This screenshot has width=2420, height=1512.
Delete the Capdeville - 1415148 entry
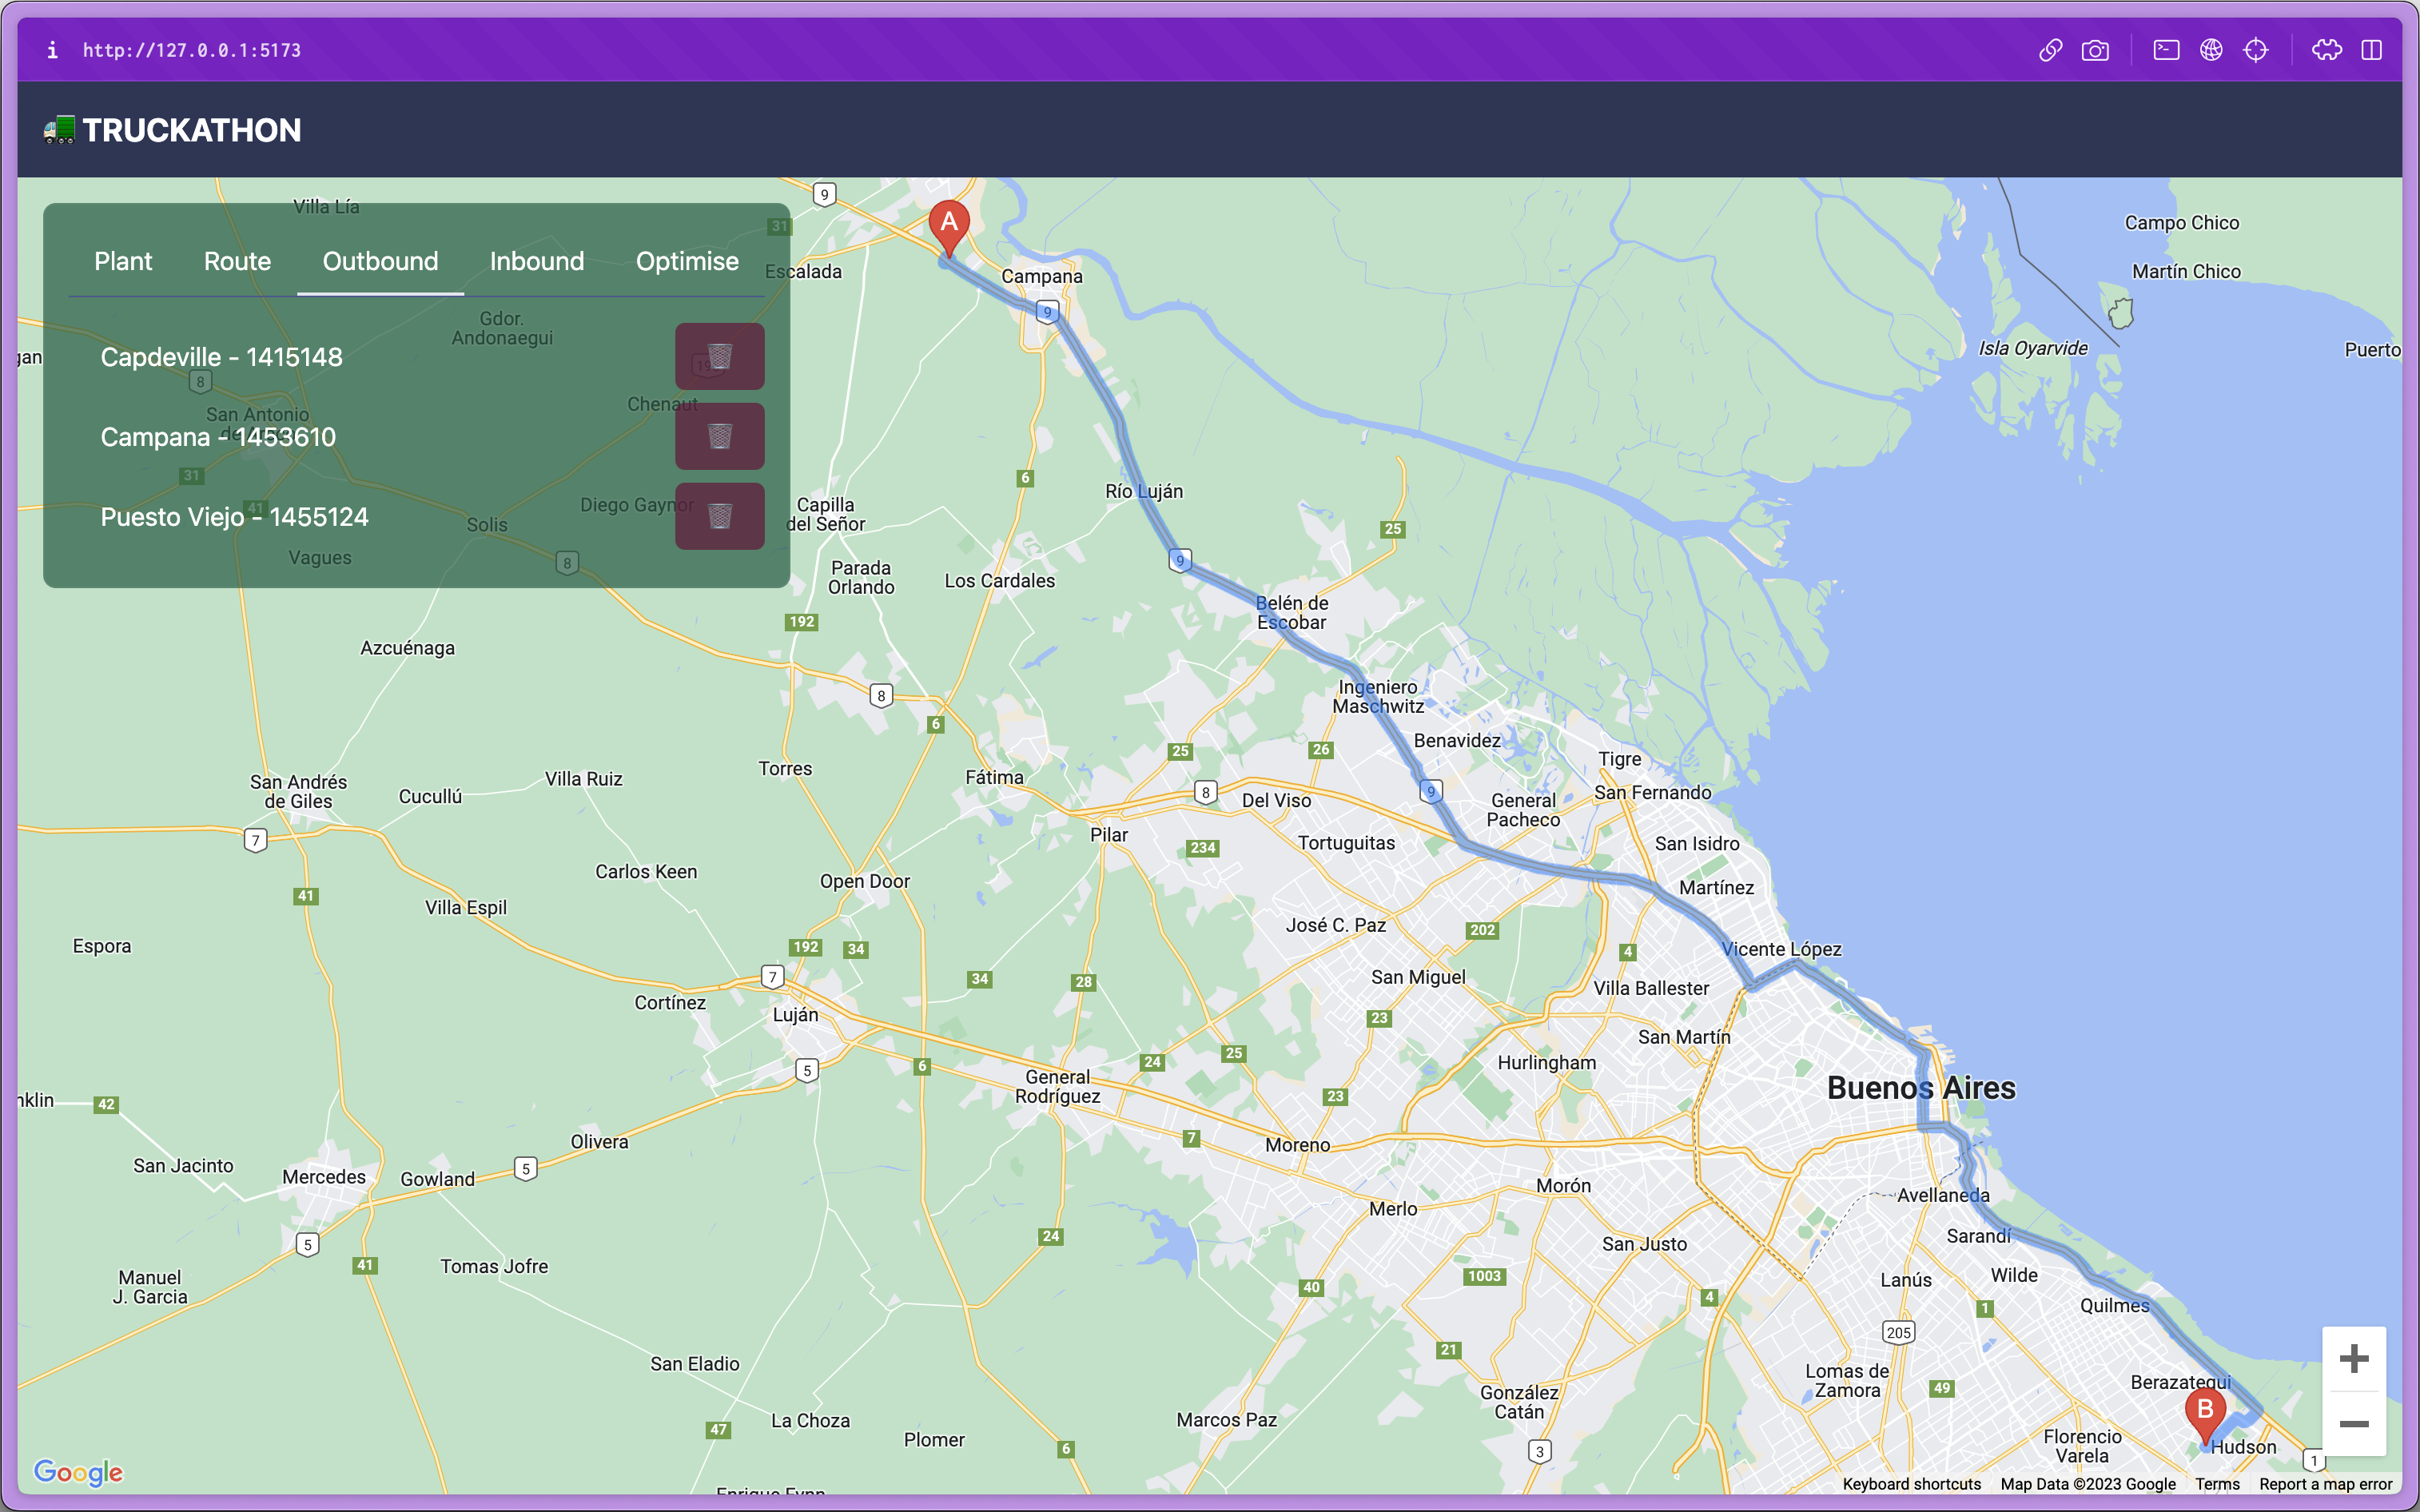pyautogui.click(x=719, y=356)
